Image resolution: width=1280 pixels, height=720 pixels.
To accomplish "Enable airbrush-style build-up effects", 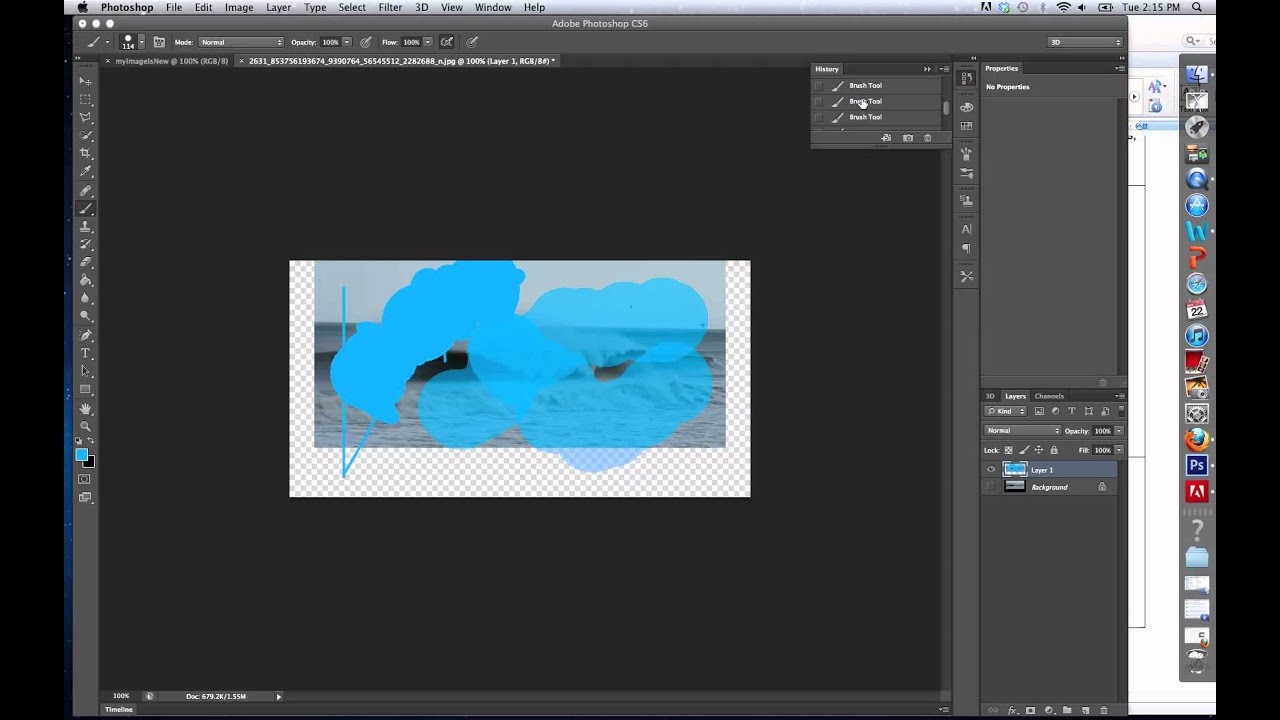I will click(x=446, y=42).
